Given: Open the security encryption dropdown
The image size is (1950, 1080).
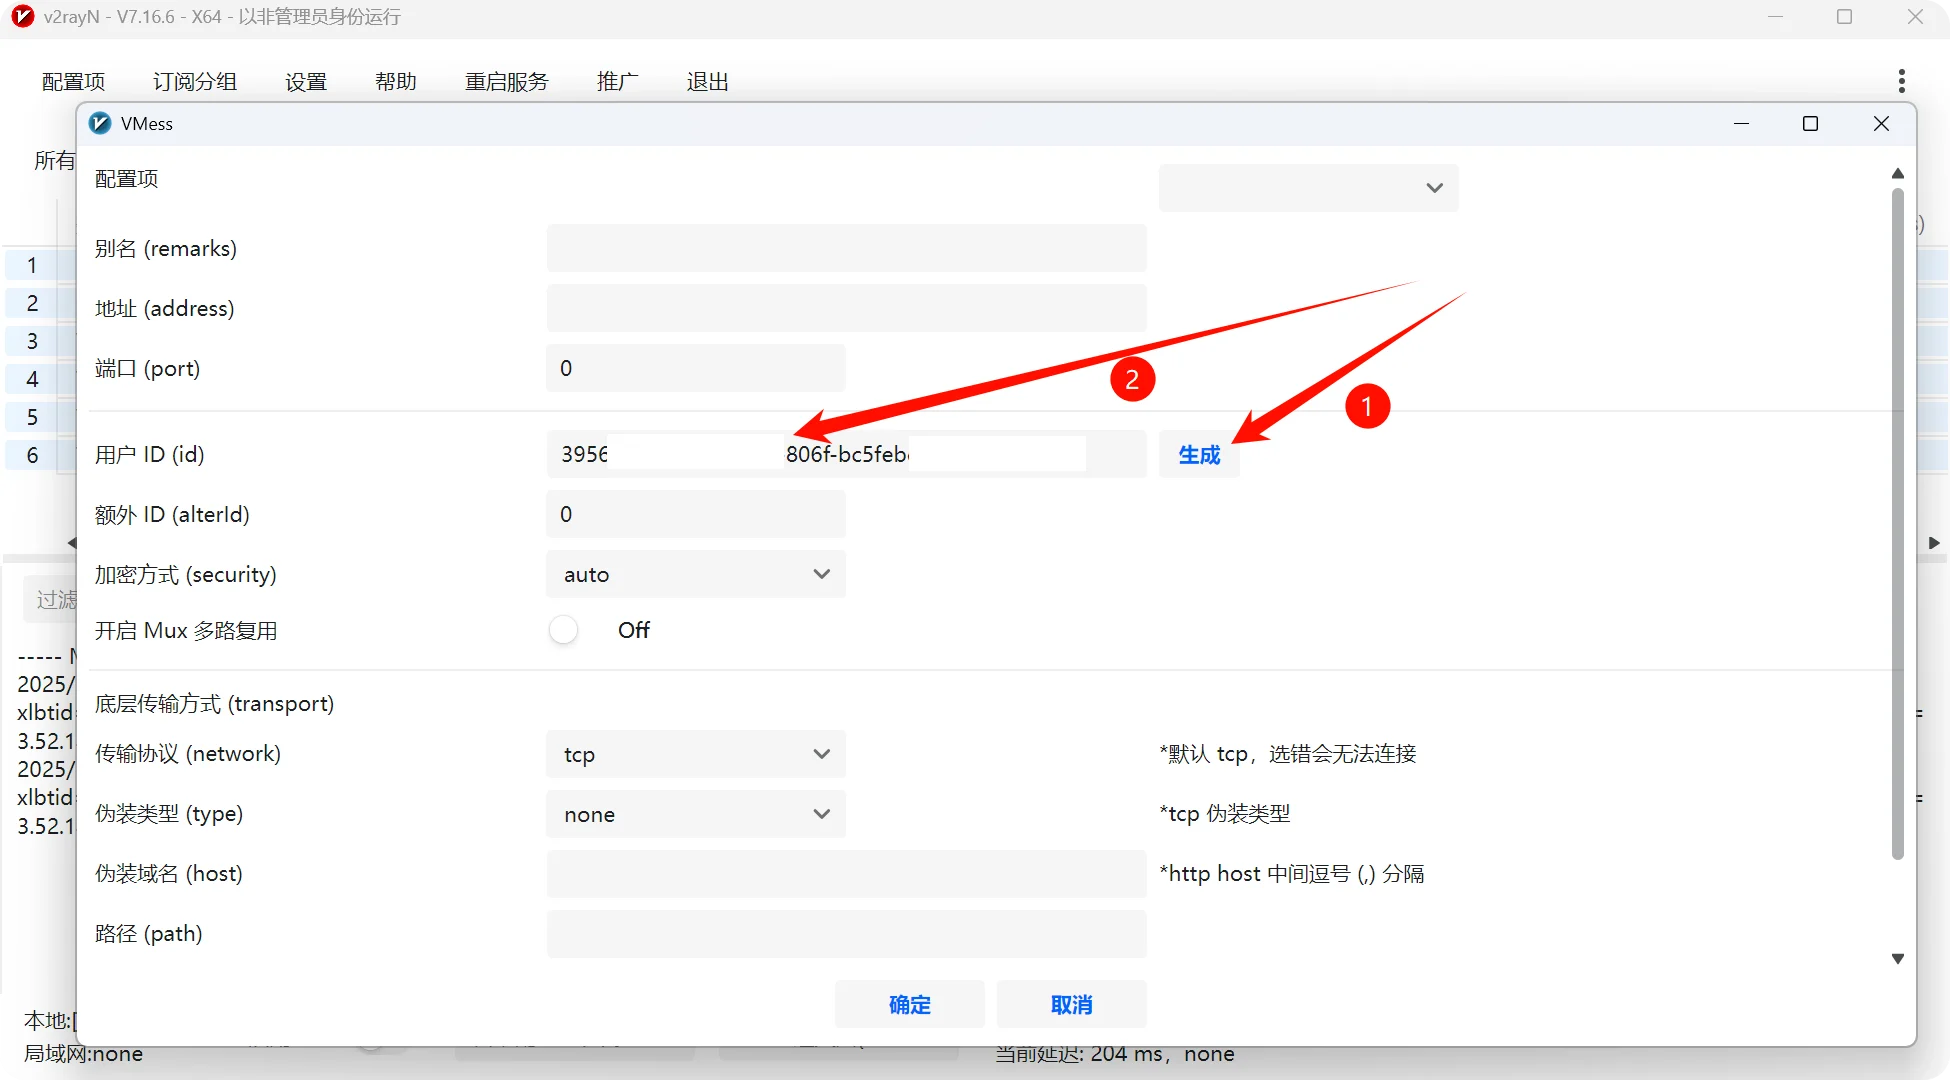Looking at the screenshot, I should 696,574.
